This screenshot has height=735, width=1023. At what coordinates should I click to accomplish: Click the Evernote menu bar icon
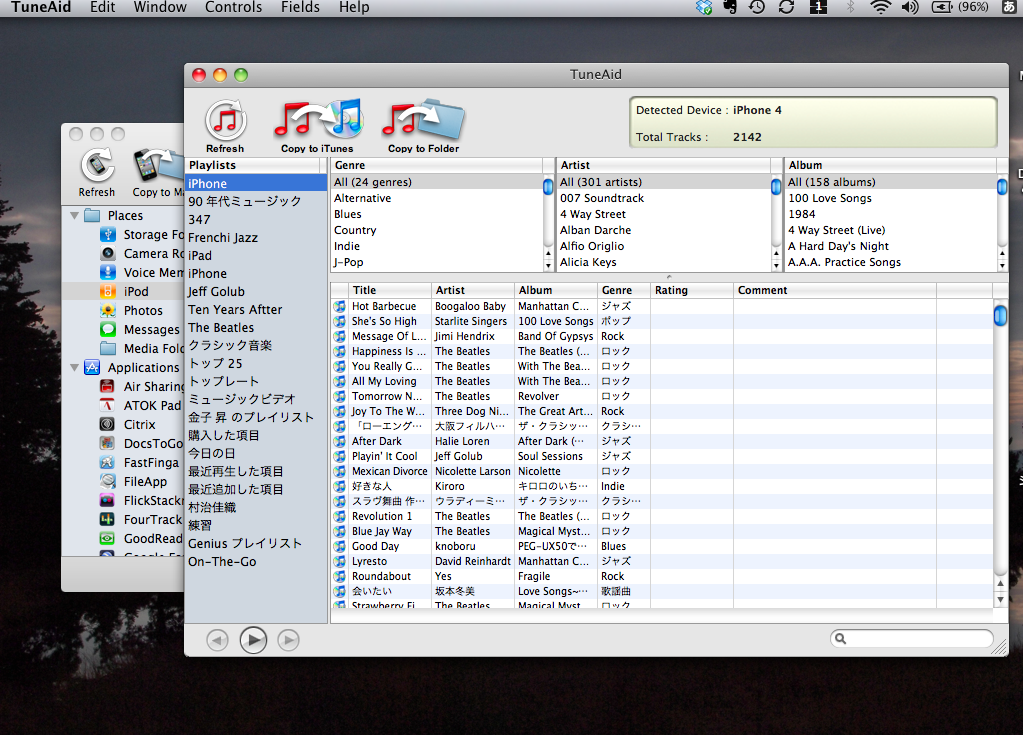point(730,7)
